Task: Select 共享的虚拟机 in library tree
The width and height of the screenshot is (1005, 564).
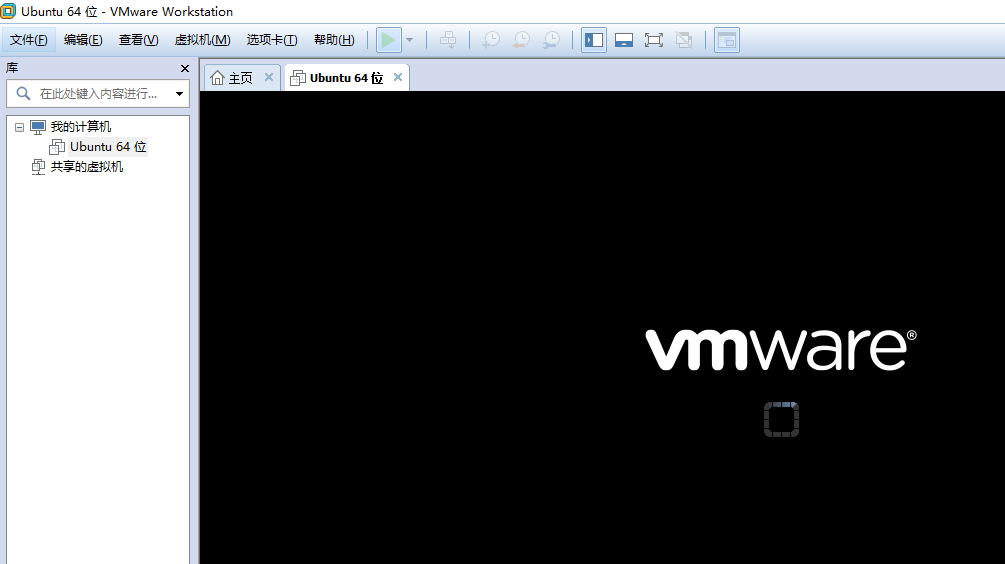Action: [87, 167]
